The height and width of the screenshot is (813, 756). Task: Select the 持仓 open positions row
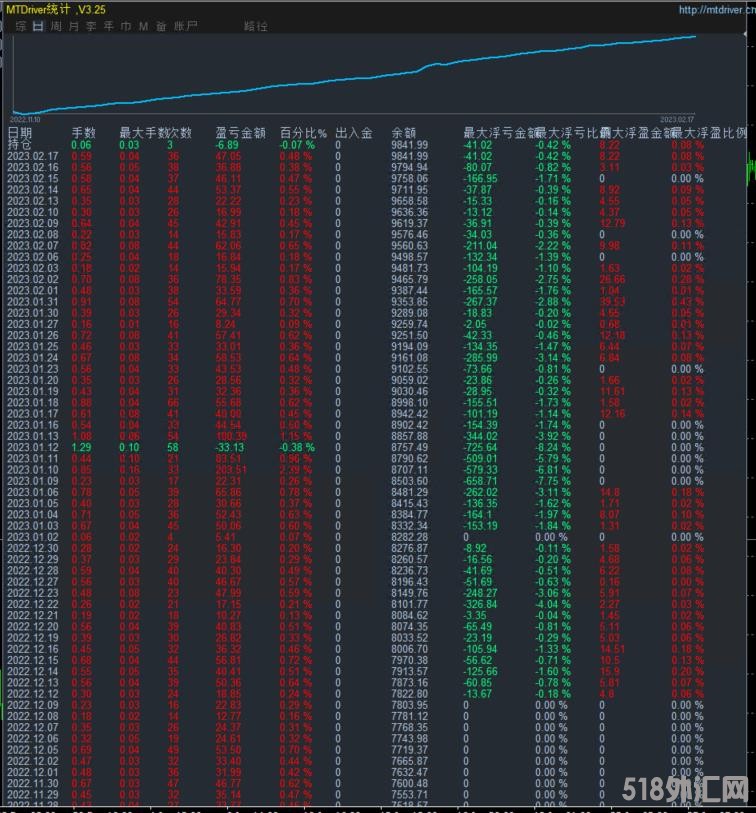point(20,145)
